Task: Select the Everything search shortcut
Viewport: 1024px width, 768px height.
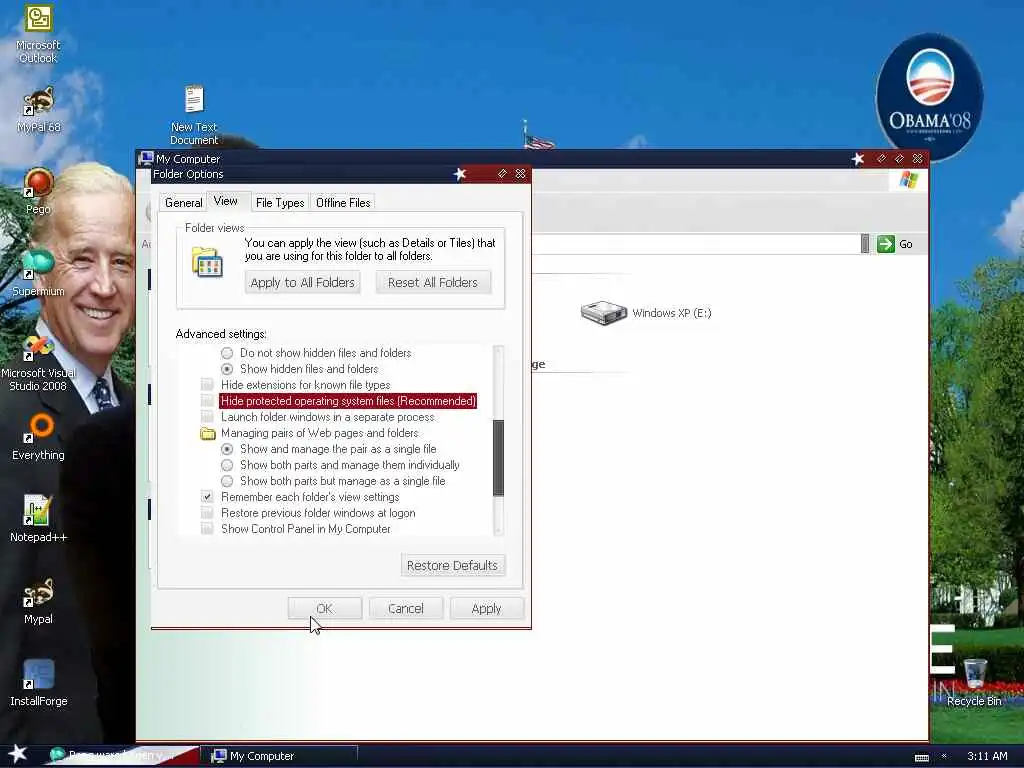Action: coord(38,438)
